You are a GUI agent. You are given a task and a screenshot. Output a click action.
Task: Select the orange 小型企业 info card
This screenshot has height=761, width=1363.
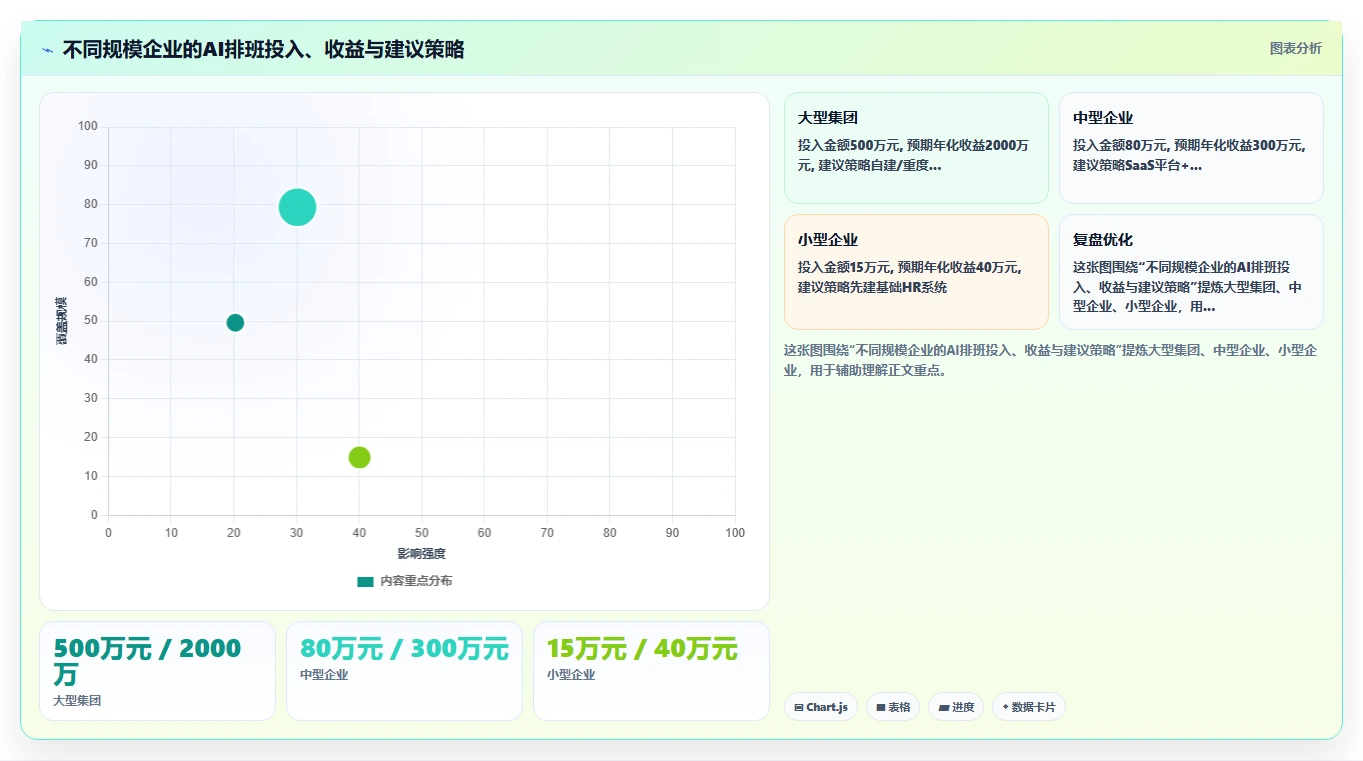click(916, 272)
